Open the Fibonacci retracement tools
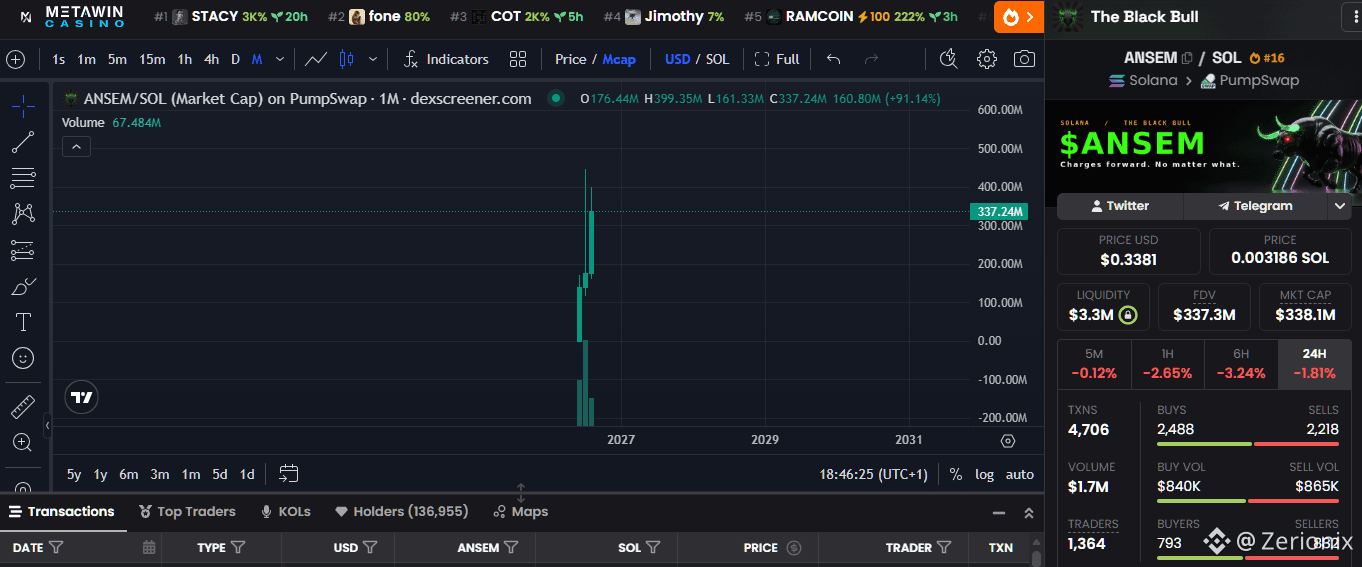1362x567 pixels. point(23,178)
